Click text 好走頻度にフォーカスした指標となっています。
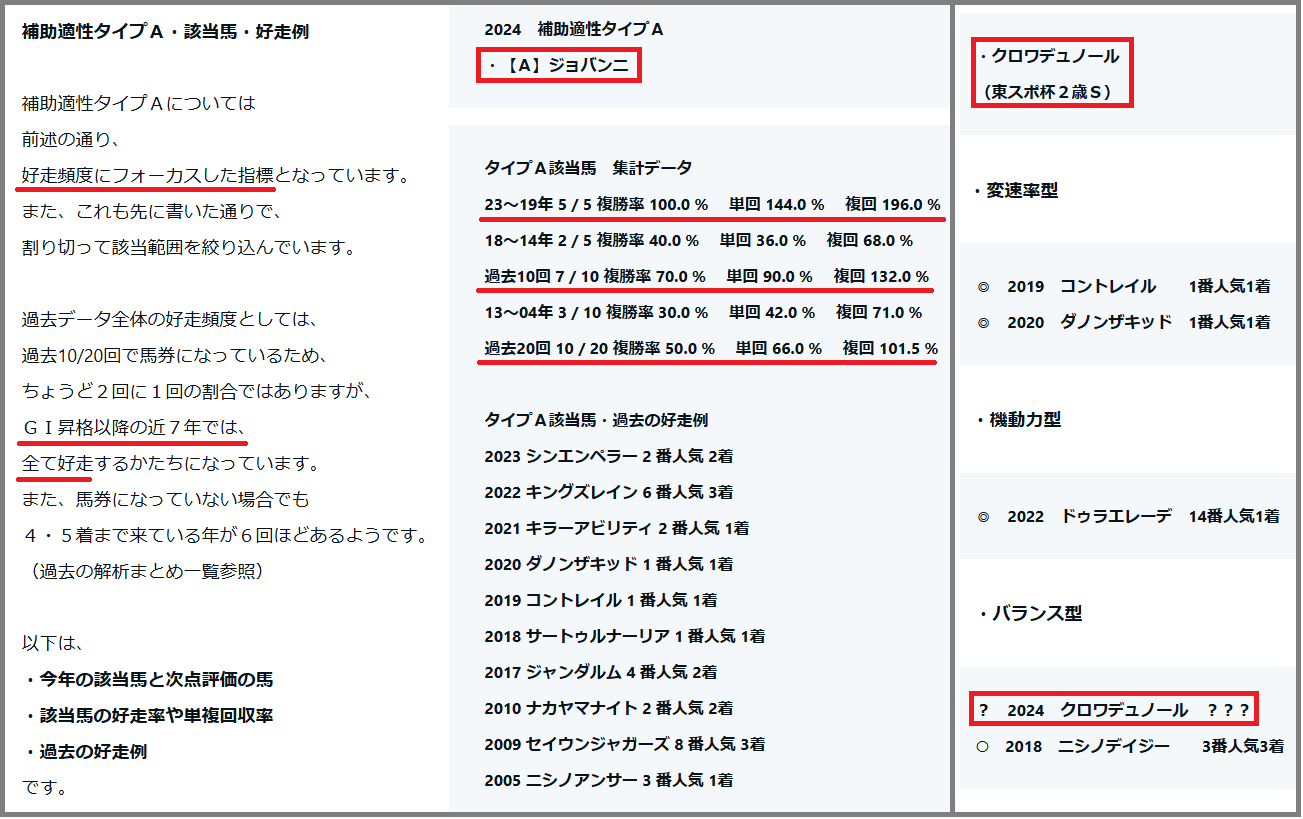The image size is (1303, 819). pyautogui.click(x=216, y=176)
